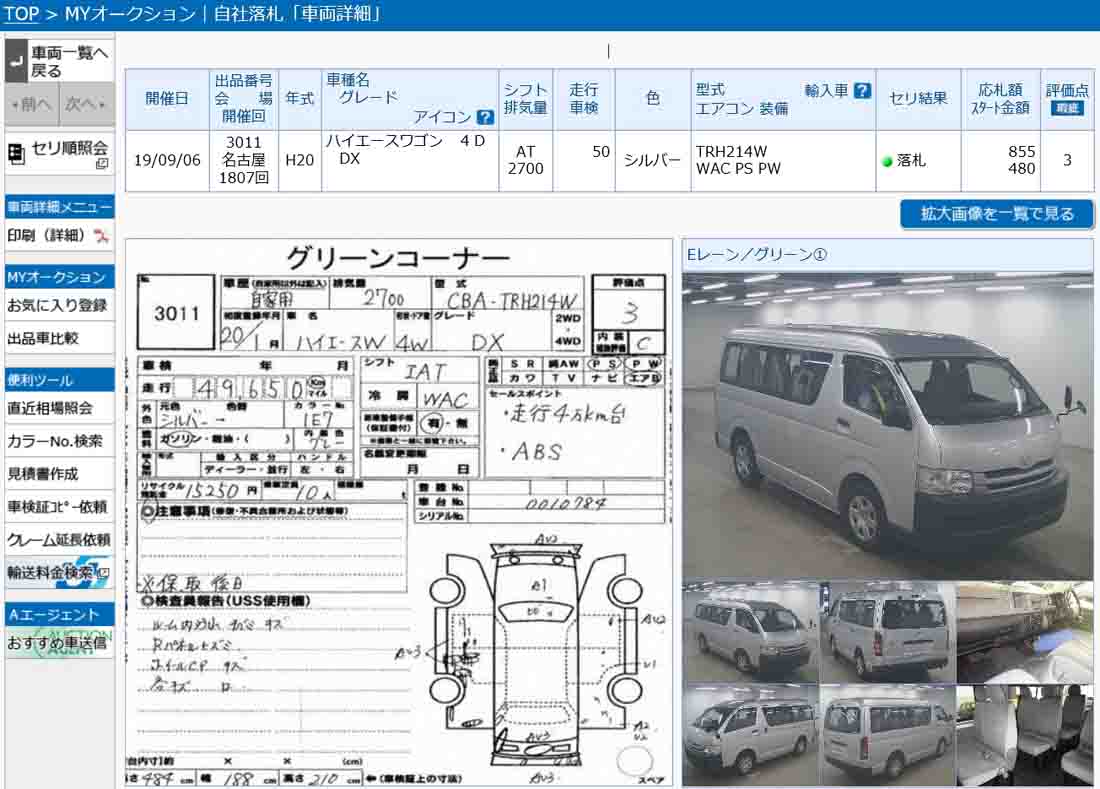Click the 3011 名古屋 1807回 lot cell

click(x=243, y=161)
